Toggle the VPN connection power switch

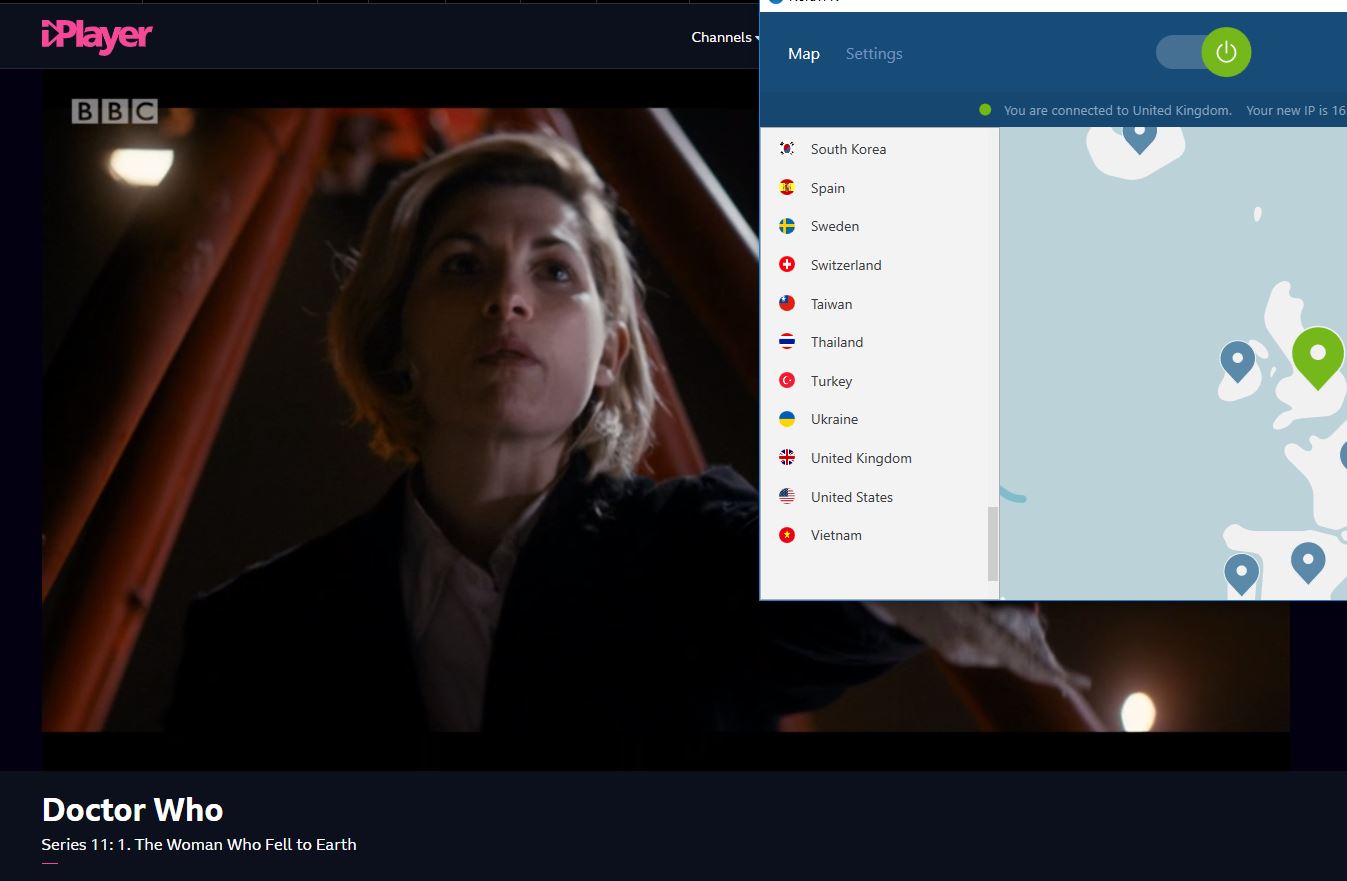click(x=1204, y=53)
